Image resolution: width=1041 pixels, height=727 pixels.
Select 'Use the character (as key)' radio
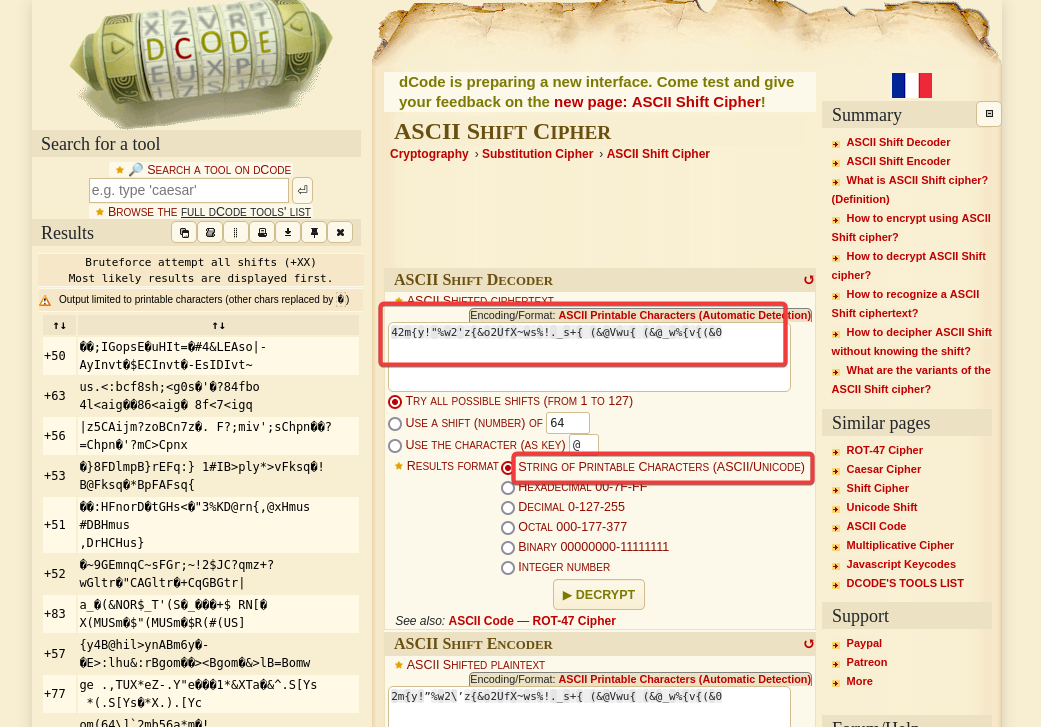tap(395, 445)
